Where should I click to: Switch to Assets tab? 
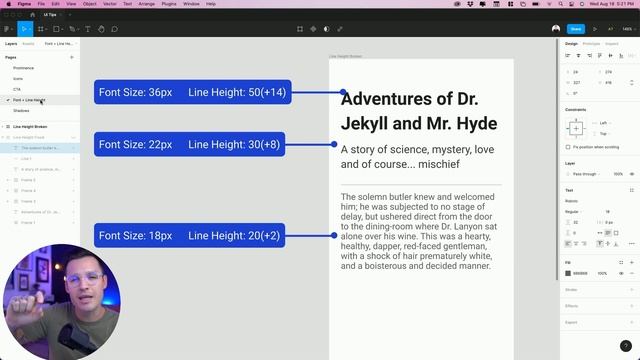point(28,44)
